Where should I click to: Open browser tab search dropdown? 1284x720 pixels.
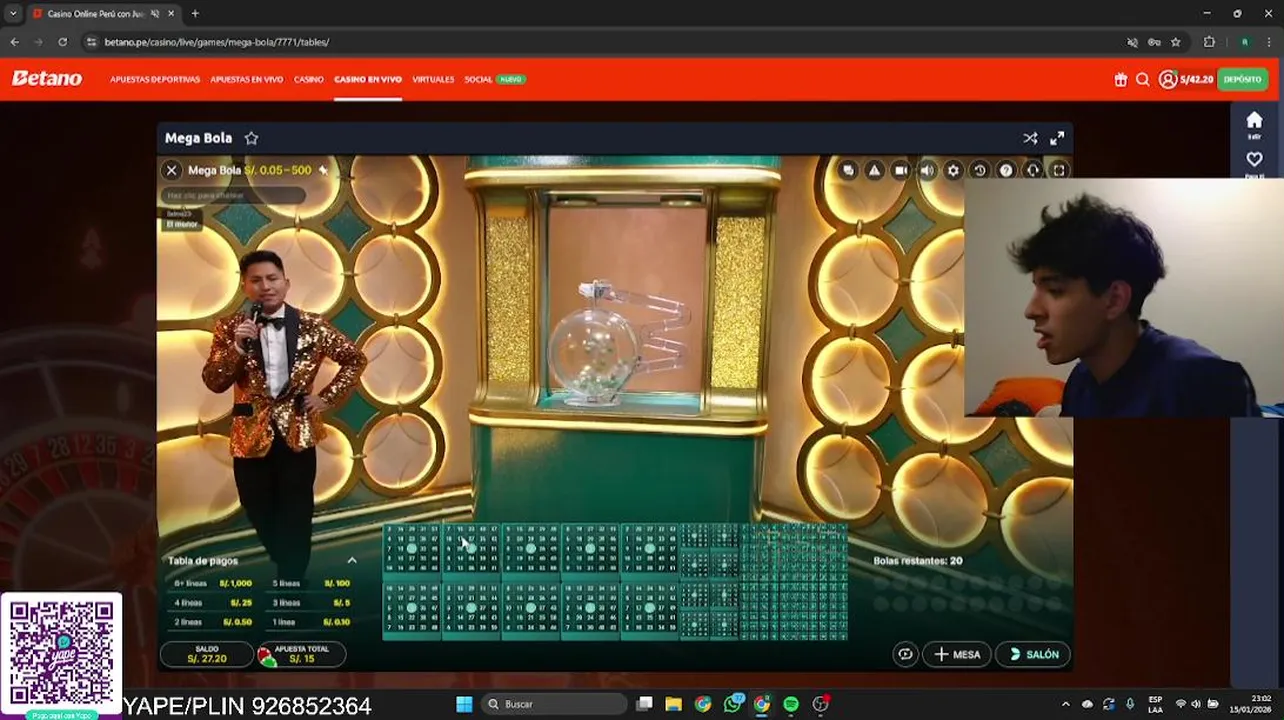12,13
